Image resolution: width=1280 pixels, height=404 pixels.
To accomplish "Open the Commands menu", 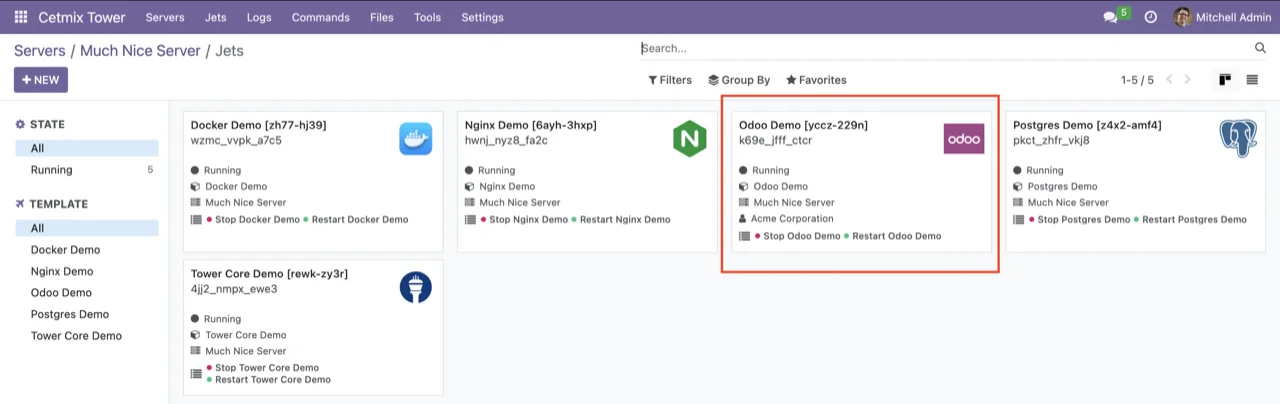I will tap(320, 17).
